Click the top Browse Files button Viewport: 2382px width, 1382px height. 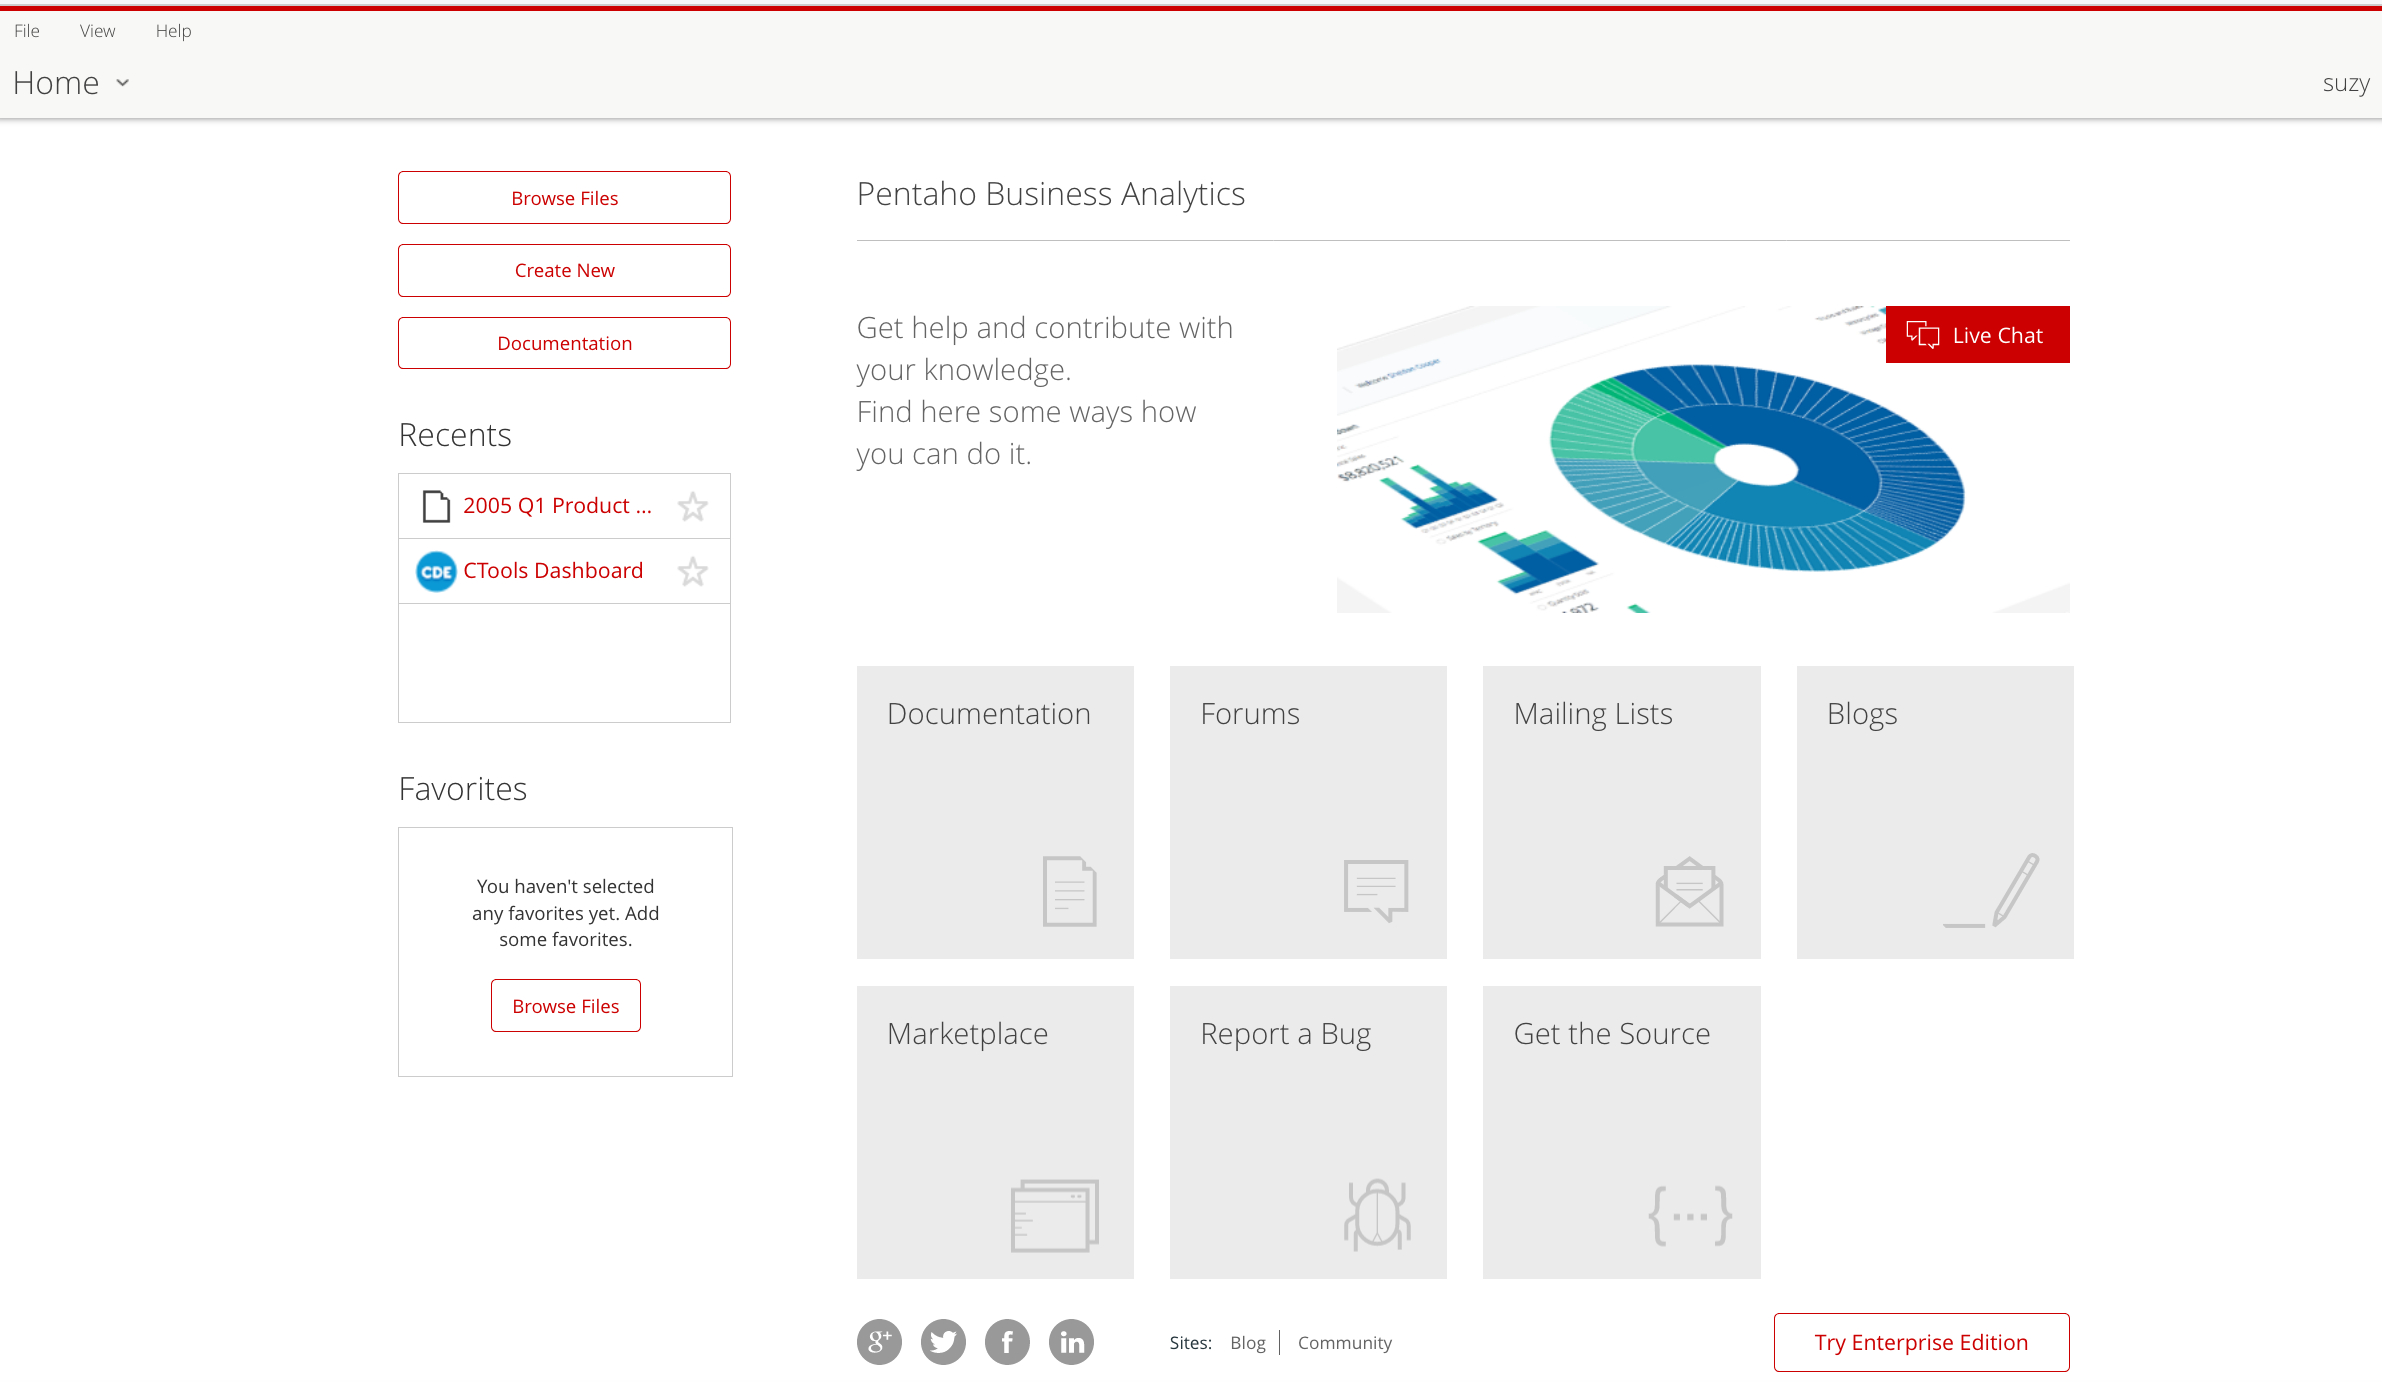pyautogui.click(x=564, y=198)
